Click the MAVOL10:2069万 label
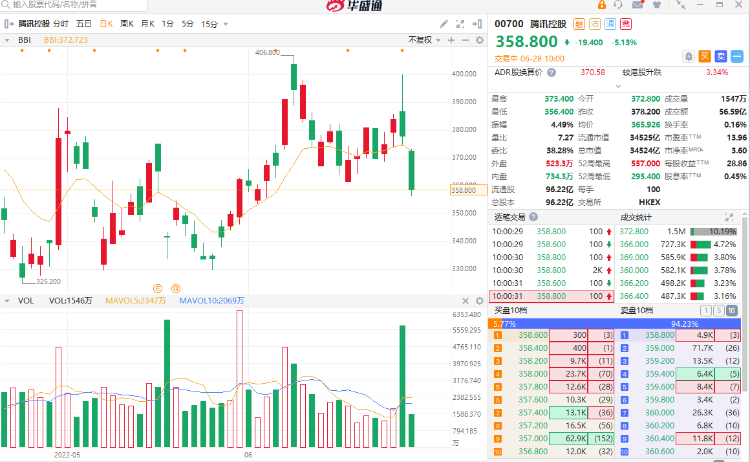 (211, 301)
